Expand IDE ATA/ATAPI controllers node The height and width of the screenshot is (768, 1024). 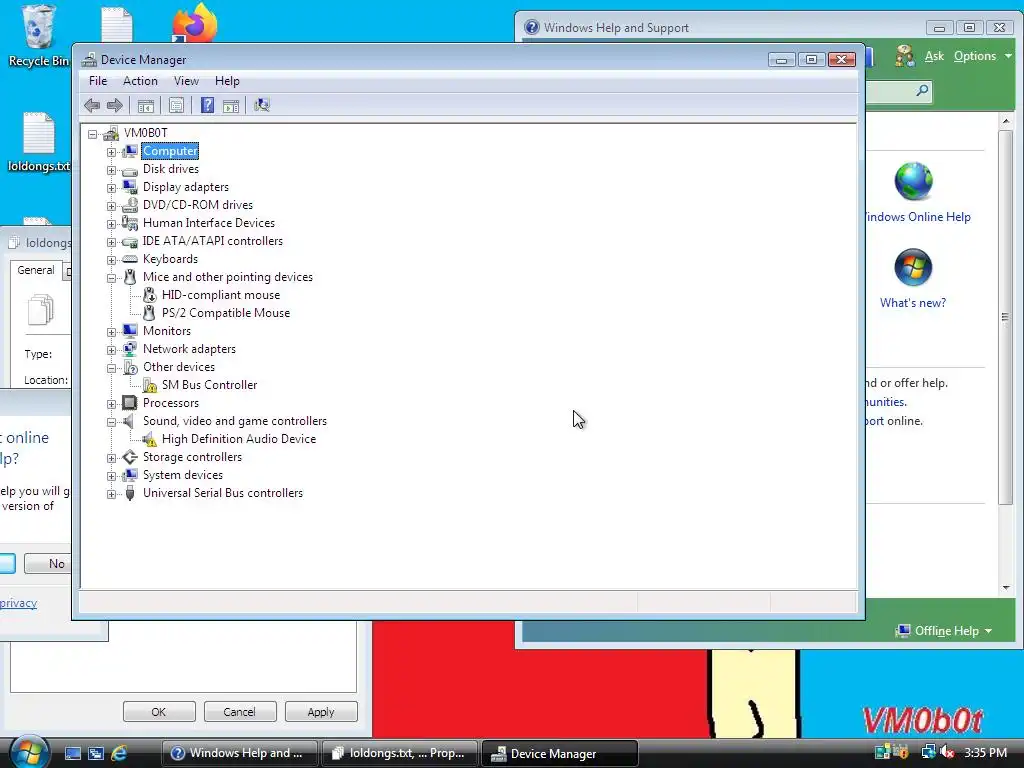tap(111, 242)
